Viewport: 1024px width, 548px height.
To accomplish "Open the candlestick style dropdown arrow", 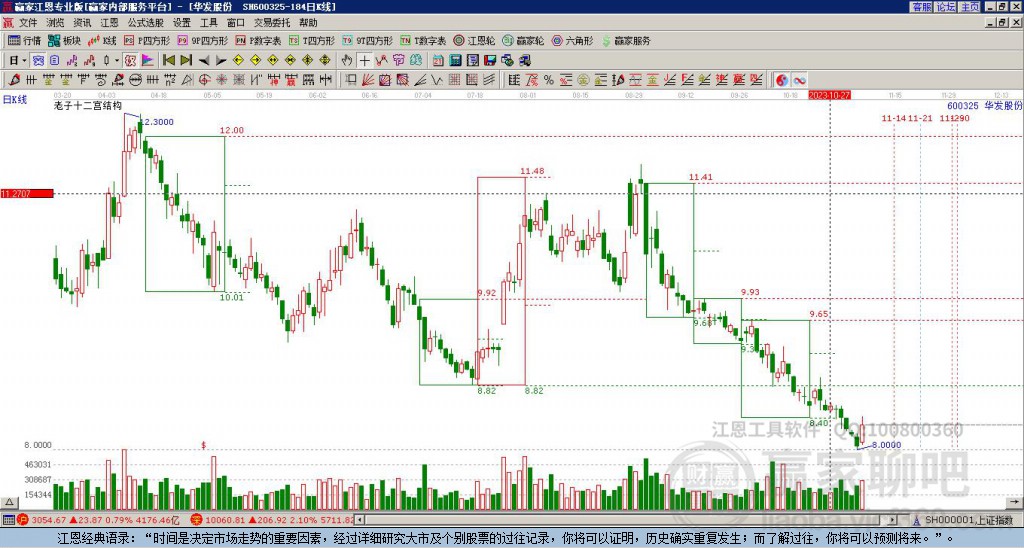I will [117, 60].
